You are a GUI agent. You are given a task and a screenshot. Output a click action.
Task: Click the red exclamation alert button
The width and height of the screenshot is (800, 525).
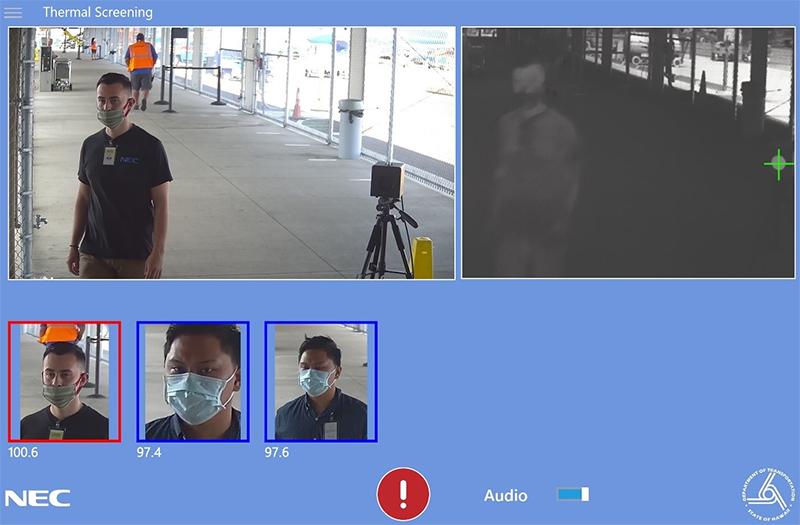pyautogui.click(x=403, y=494)
